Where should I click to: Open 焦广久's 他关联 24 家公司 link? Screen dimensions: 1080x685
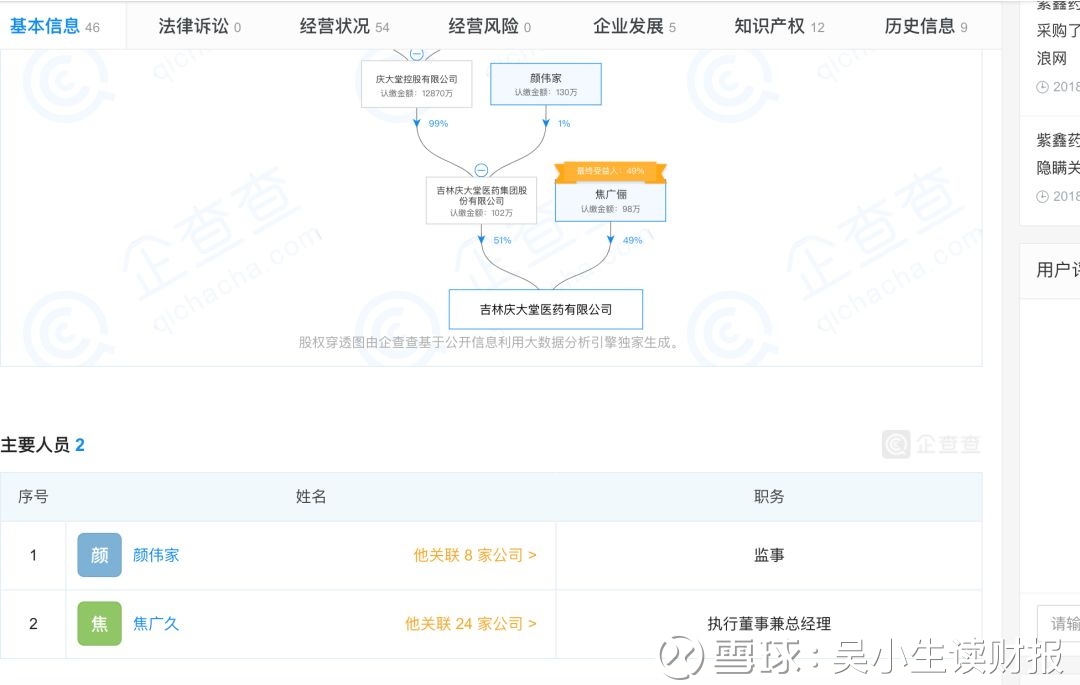point(470,623)
